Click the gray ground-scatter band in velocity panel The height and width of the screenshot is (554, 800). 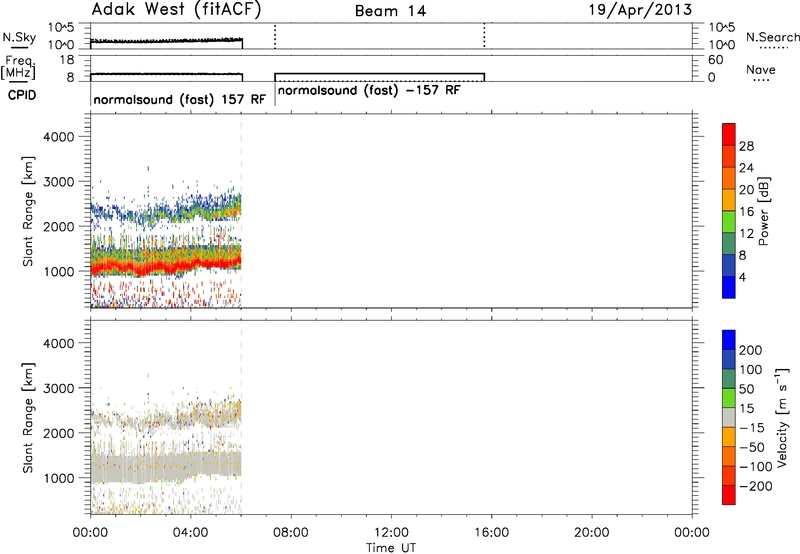(166, 467)
